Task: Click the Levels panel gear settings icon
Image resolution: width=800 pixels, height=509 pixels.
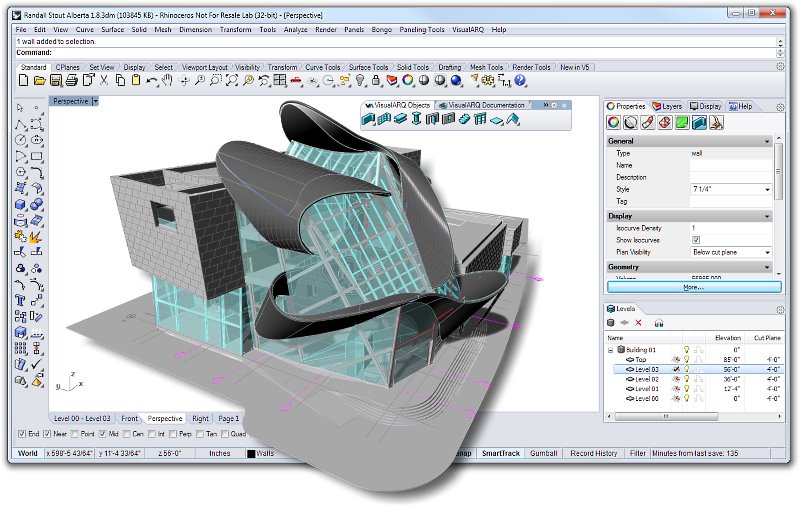Action: [x=781, y=309]
